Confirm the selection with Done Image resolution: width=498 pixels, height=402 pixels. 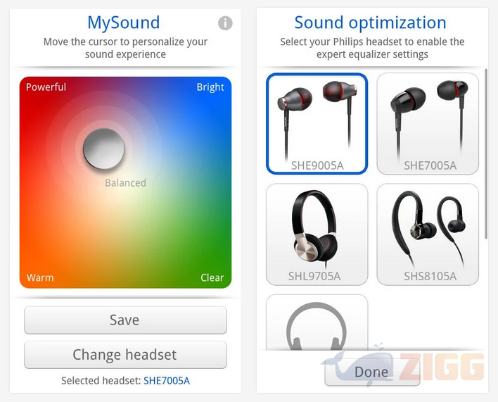click(372, 372)
